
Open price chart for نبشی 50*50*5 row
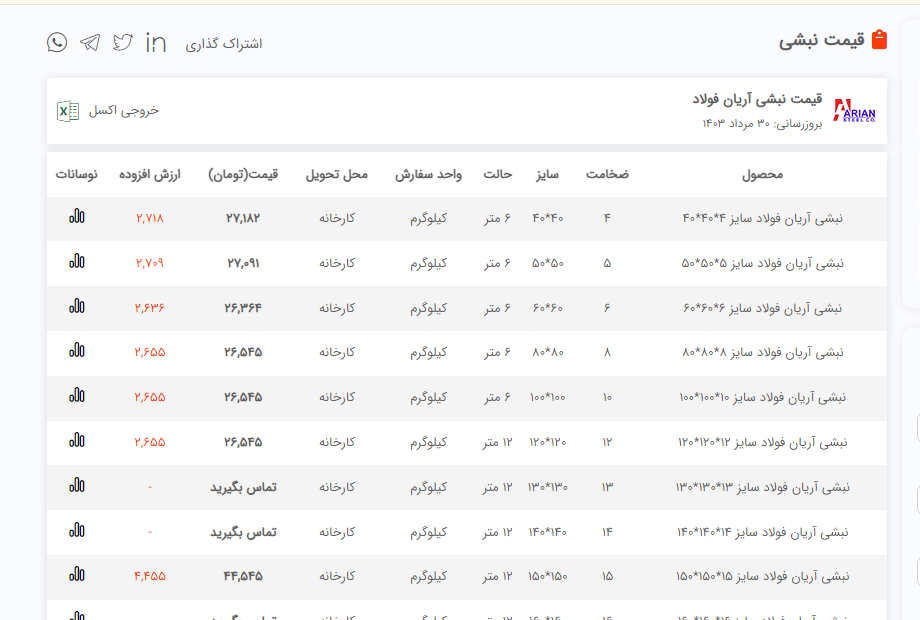click(77, 261)
